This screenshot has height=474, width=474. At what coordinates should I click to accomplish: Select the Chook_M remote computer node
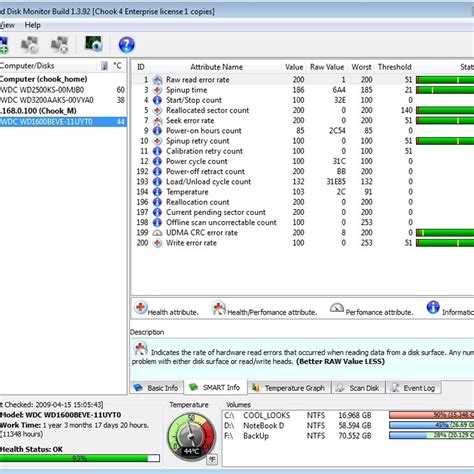pyautogui.click(x=38, y=111)
